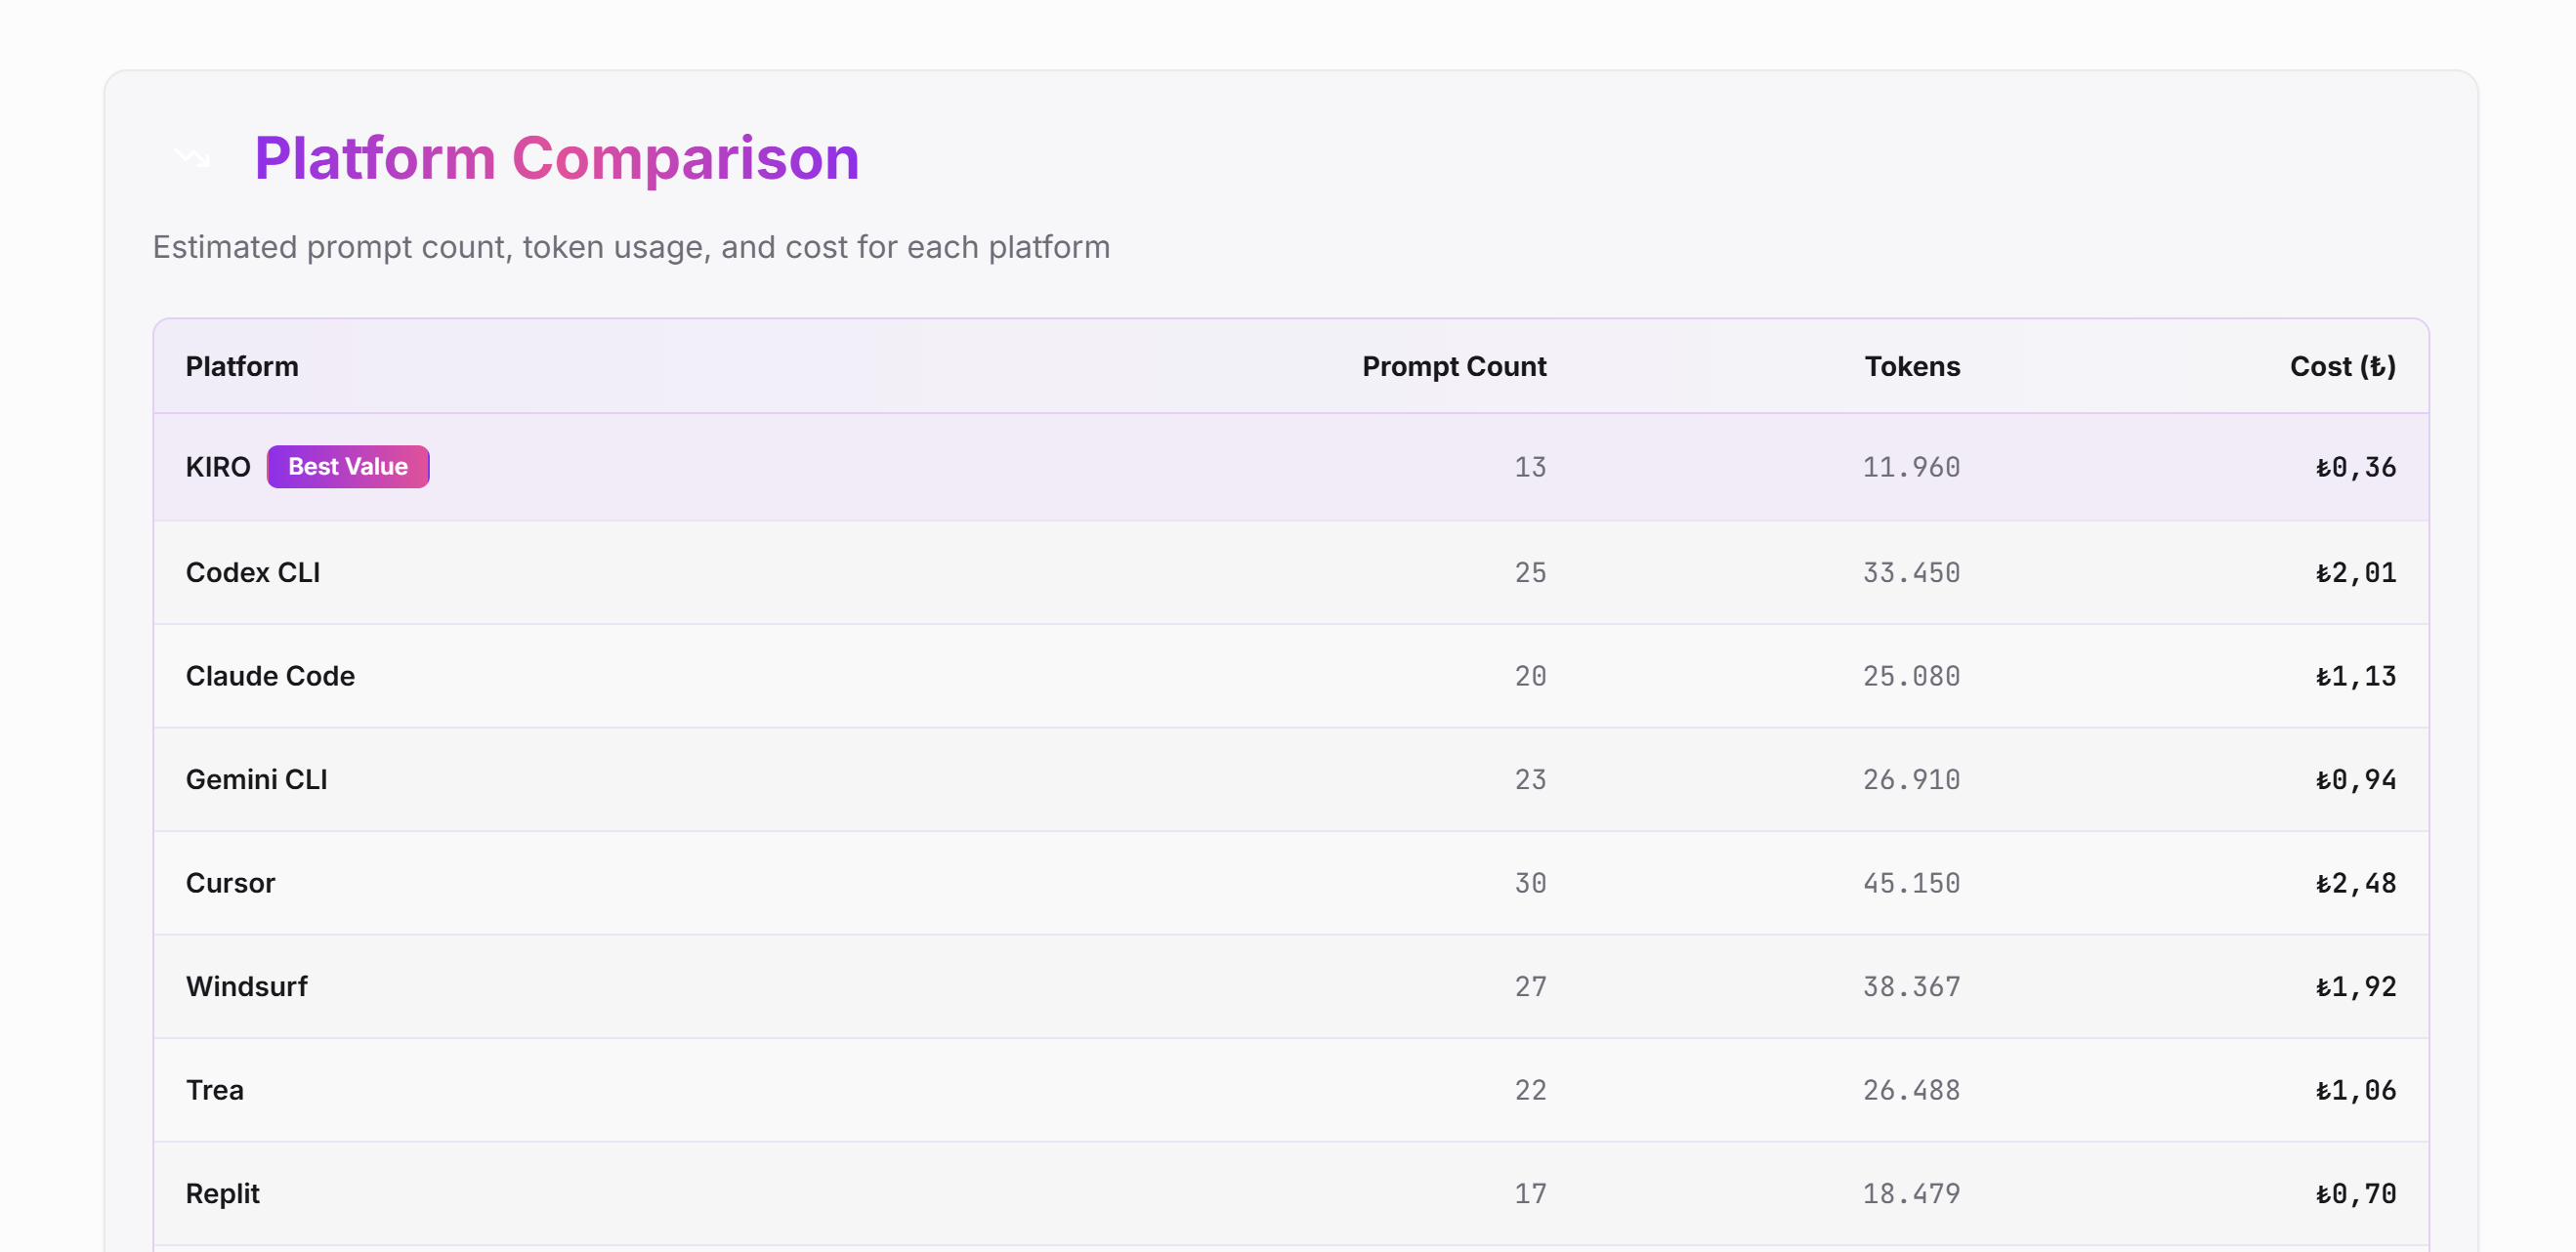Click the Cost (₺) column header
Viewport: 2576px width, 1252px height.
[2342, 366]
